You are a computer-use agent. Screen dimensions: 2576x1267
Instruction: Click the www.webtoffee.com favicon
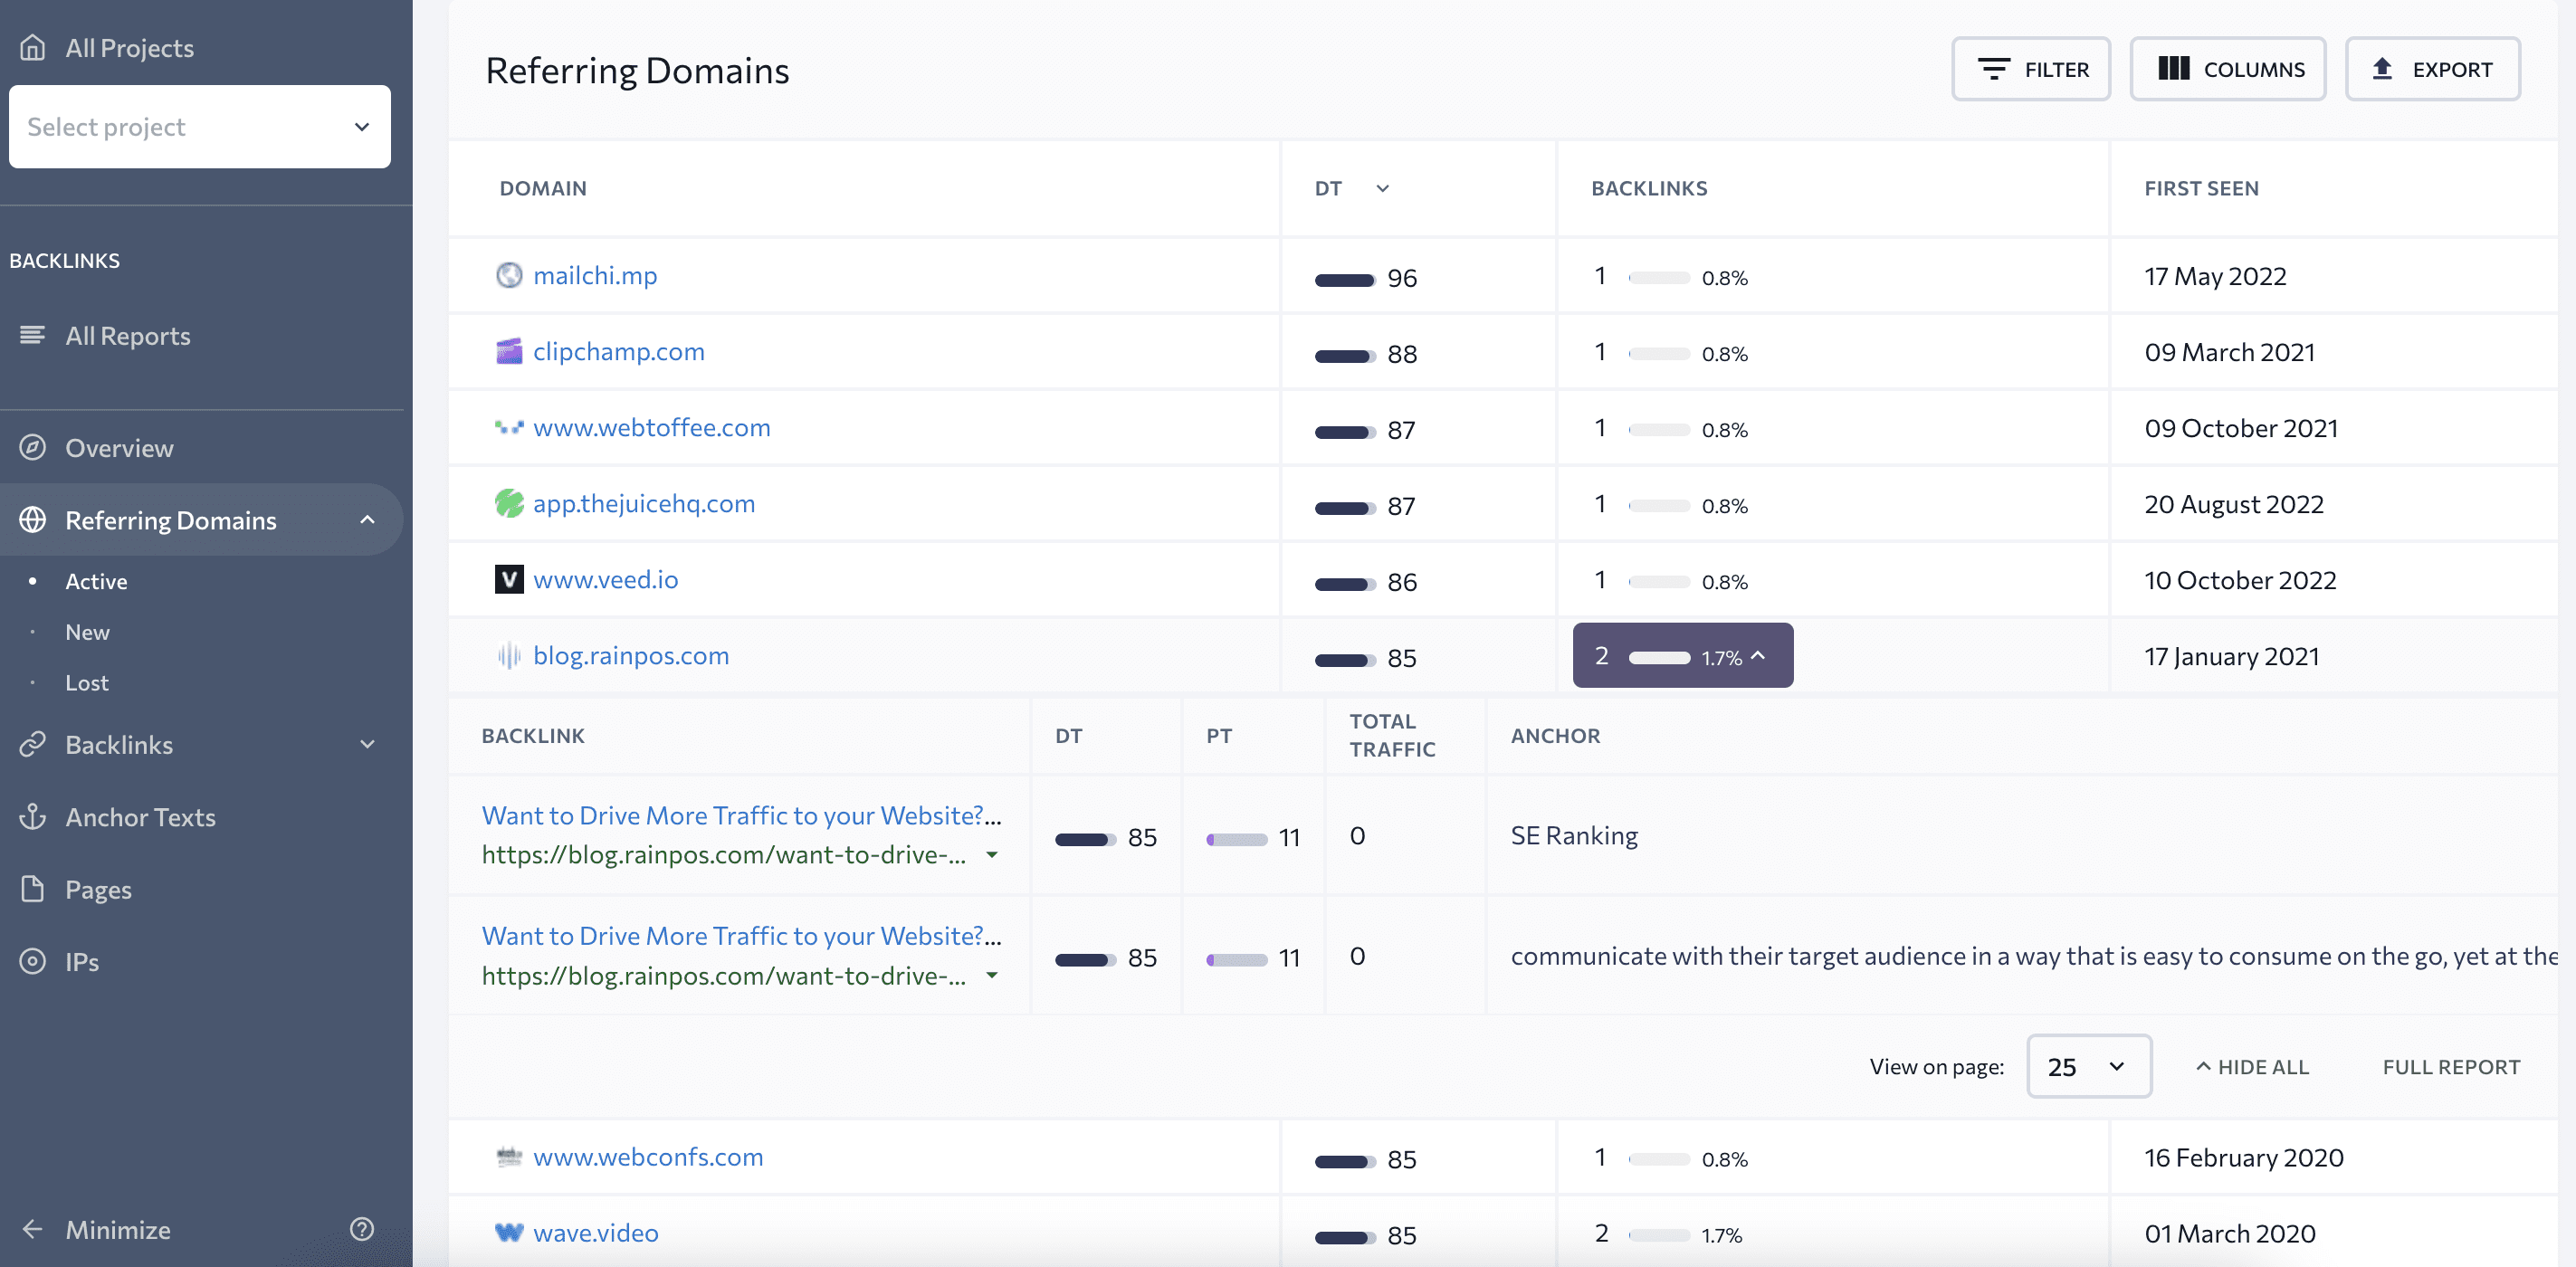(509, 427)
